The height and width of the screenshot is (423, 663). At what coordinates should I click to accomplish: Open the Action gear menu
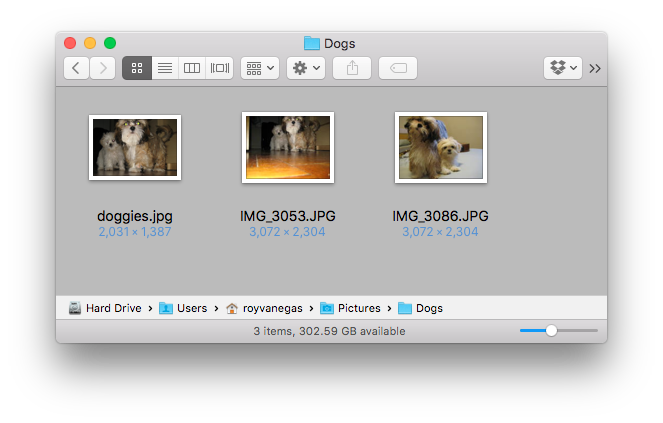[306, 68]
